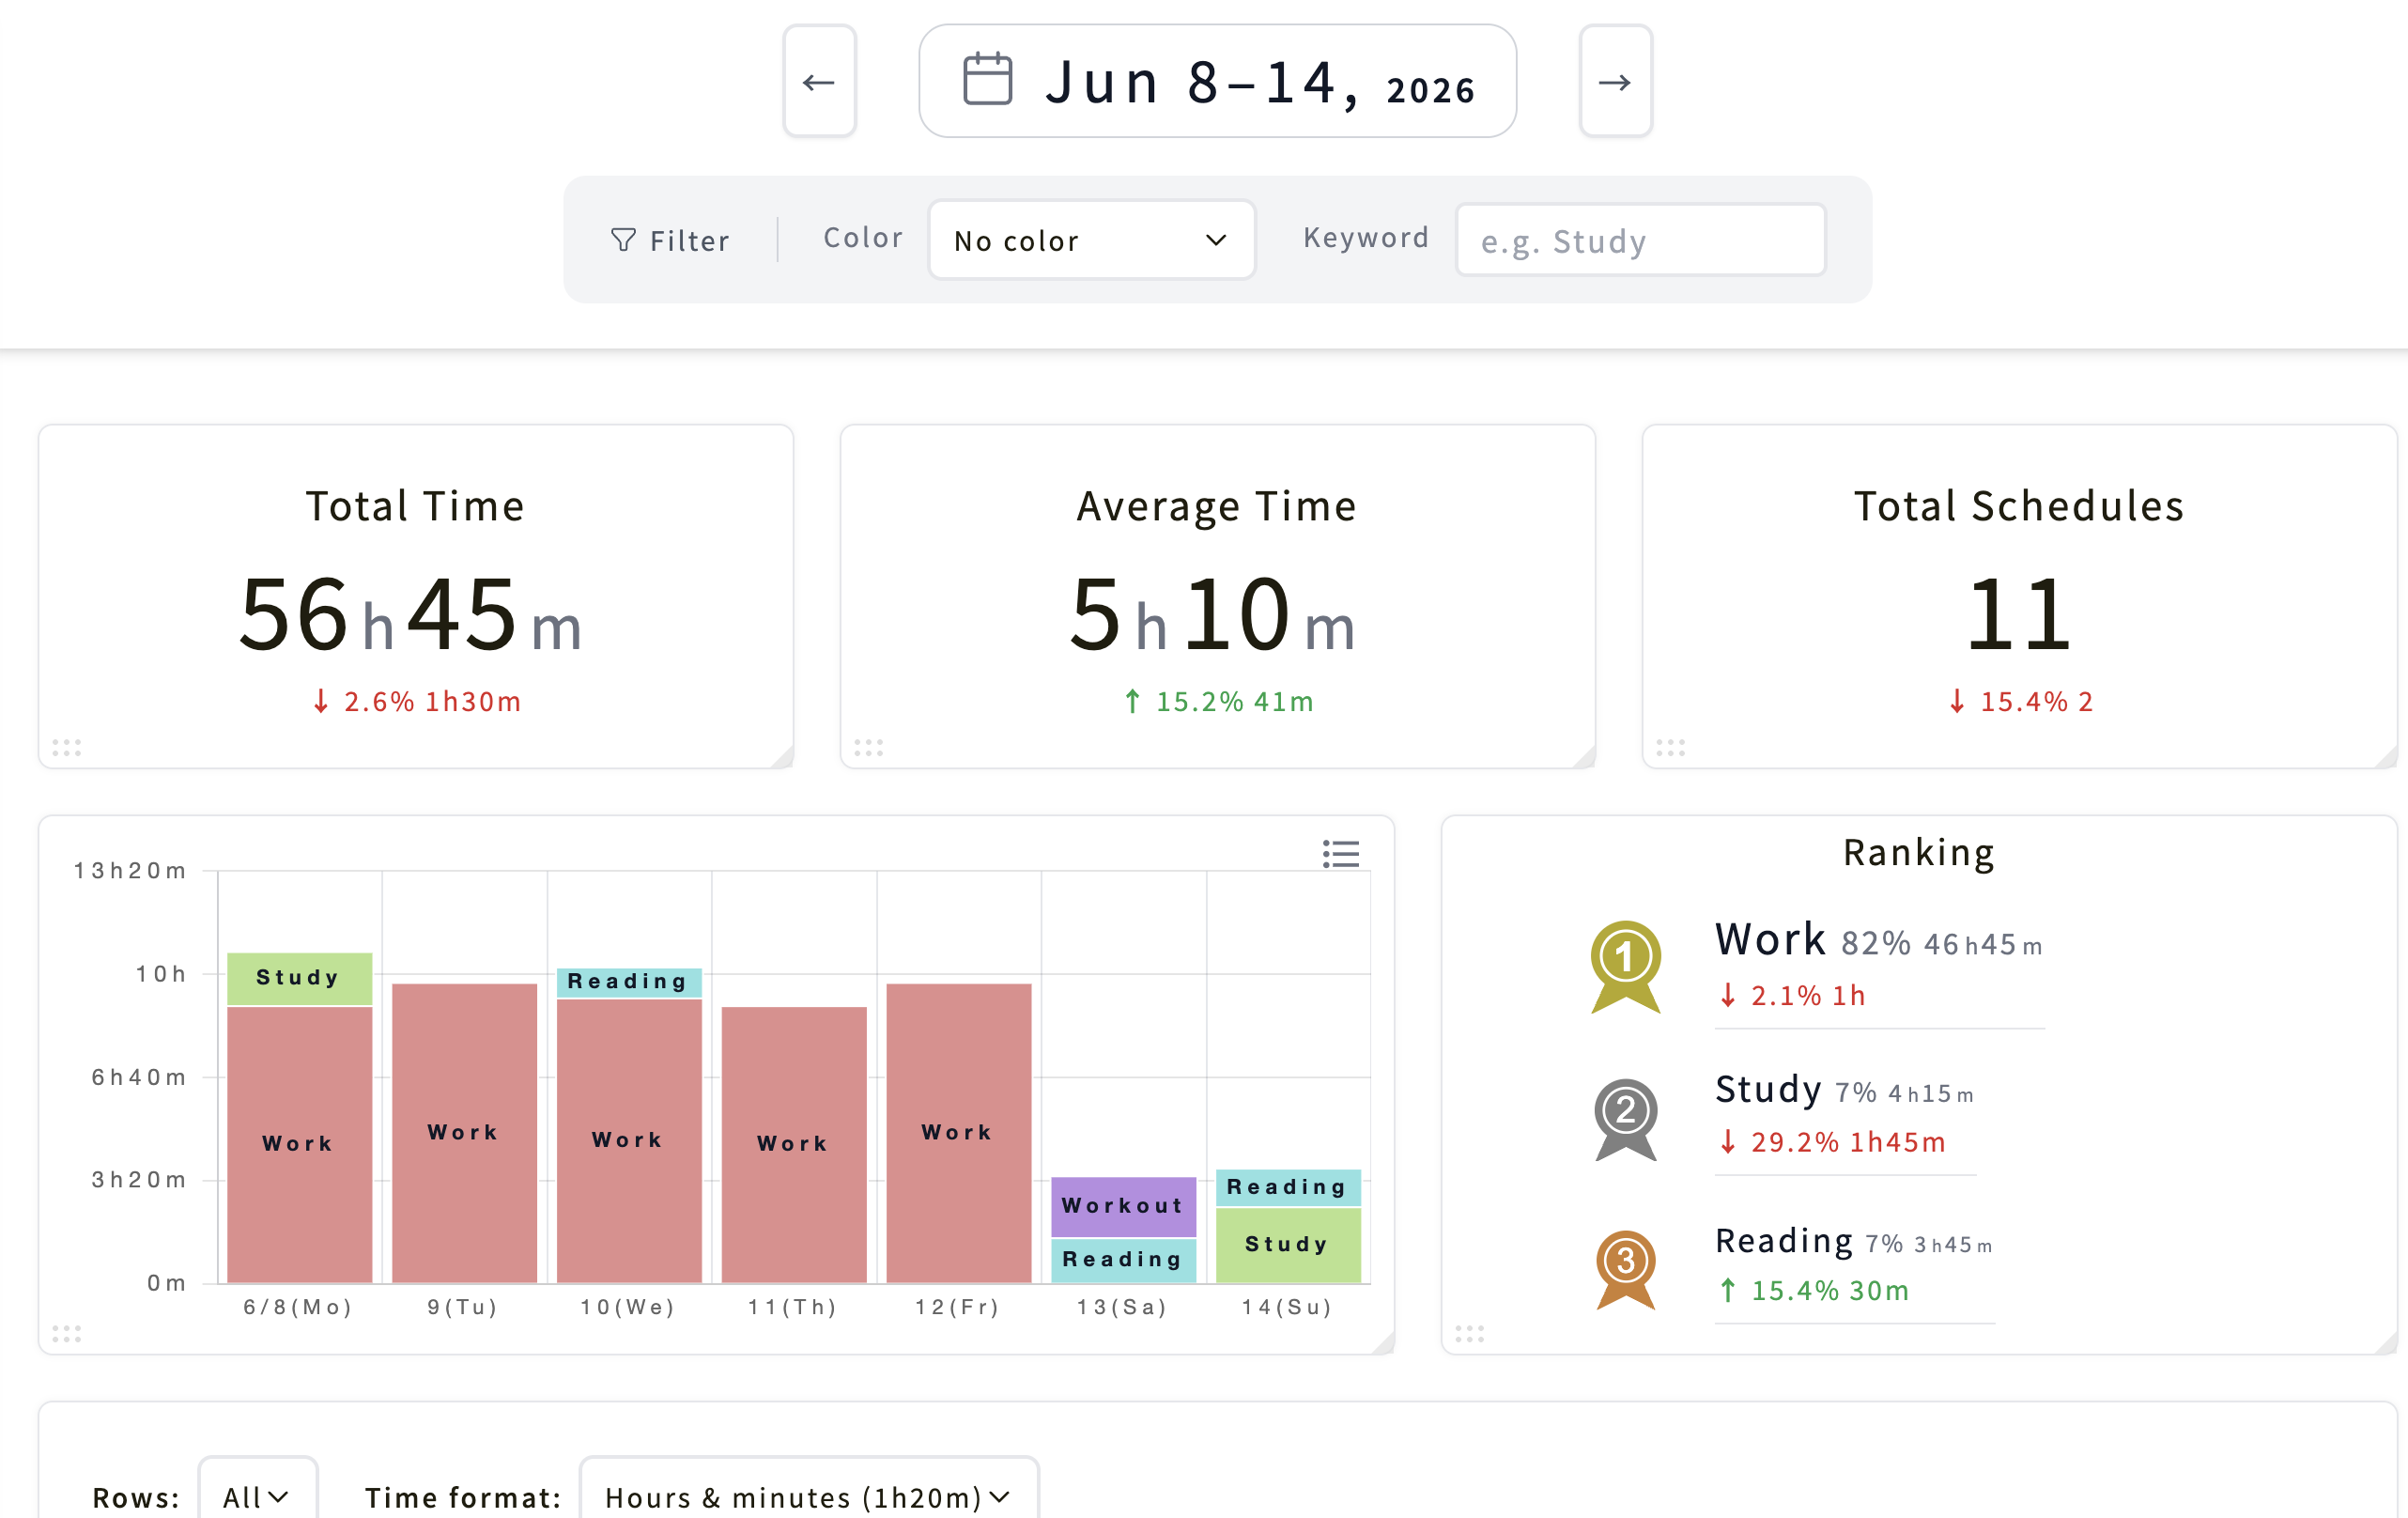The image size is (2408, 1518).
Task: Click the bar chart card resize corner
Action: coord(1384,1343)
